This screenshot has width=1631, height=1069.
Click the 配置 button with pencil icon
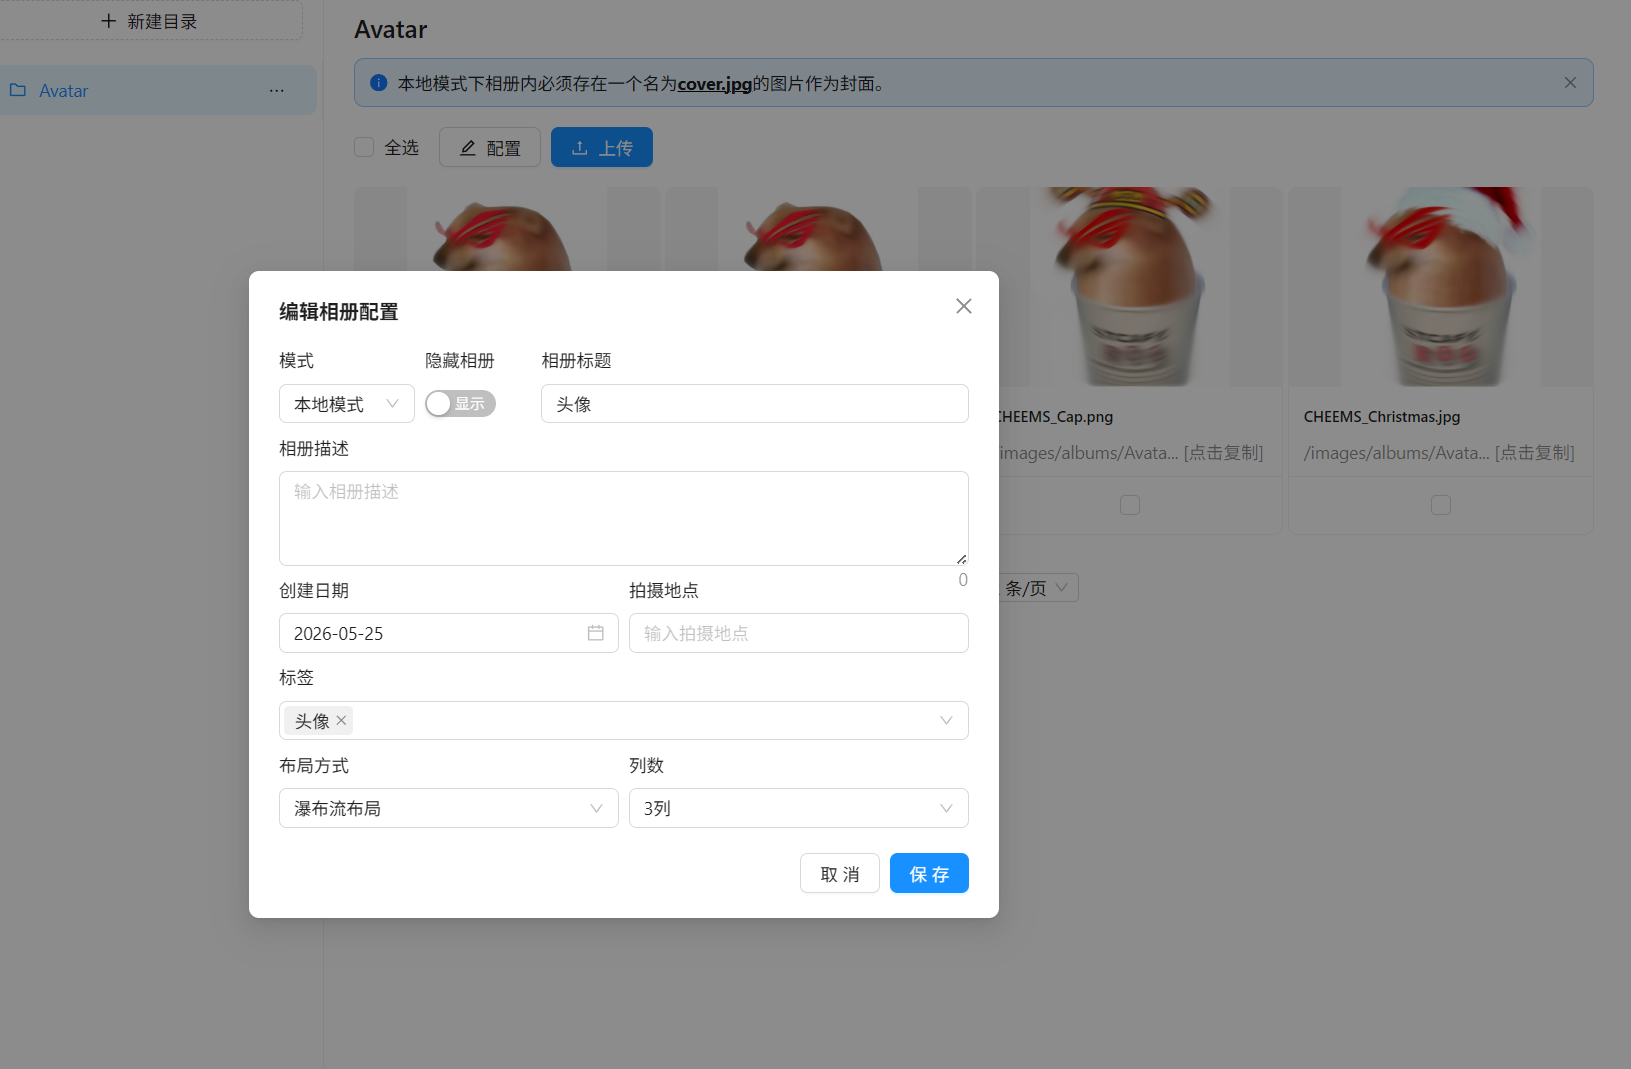(x=490, y=147)
